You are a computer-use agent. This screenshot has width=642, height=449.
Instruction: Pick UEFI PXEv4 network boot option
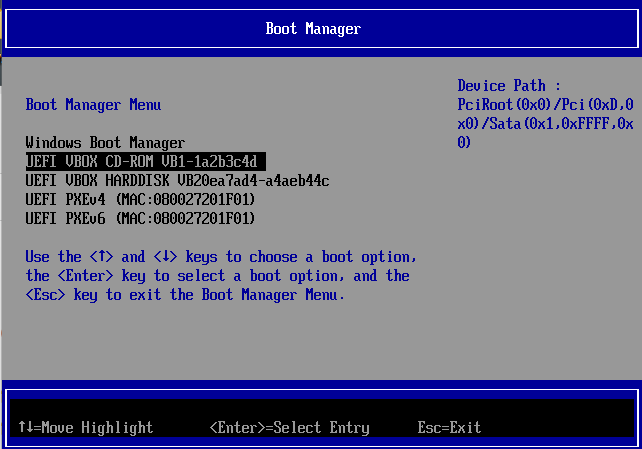point(140,199)
